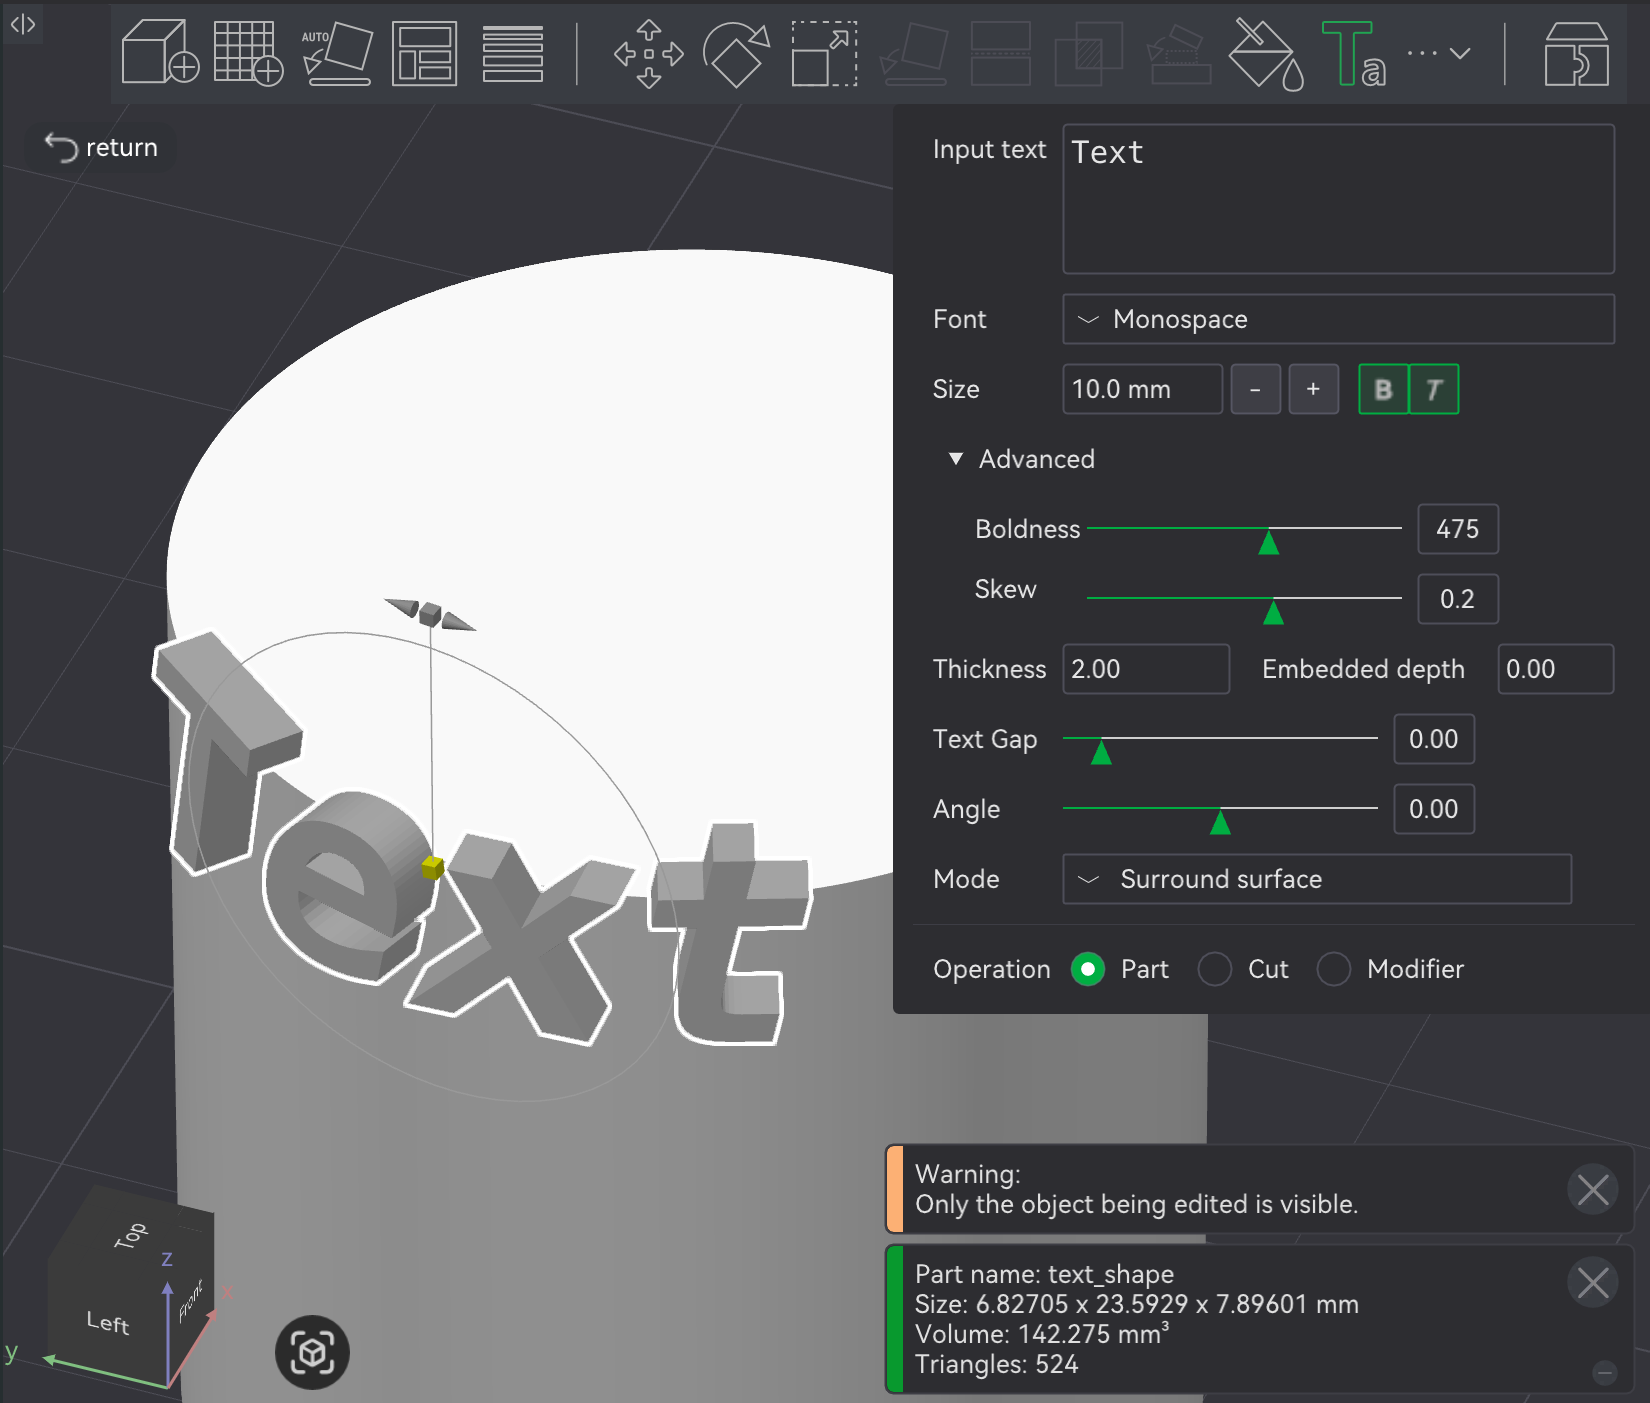Click the yellow text position handle
The image size is (1650, 1403).
coord(433,867)
